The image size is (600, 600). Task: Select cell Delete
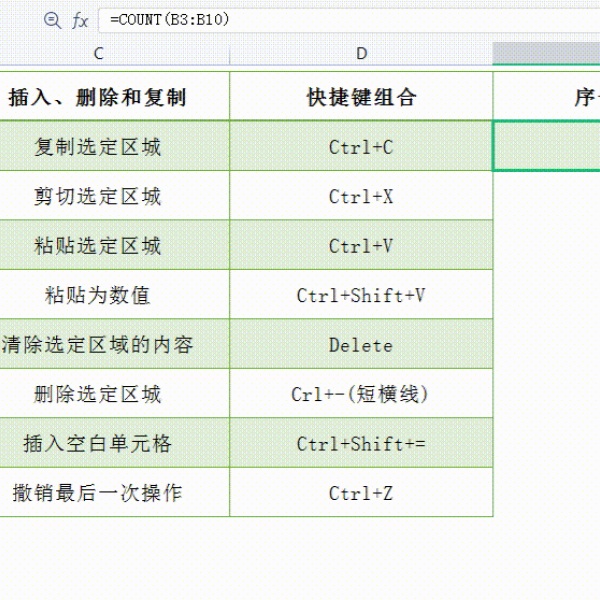point(361,344)
